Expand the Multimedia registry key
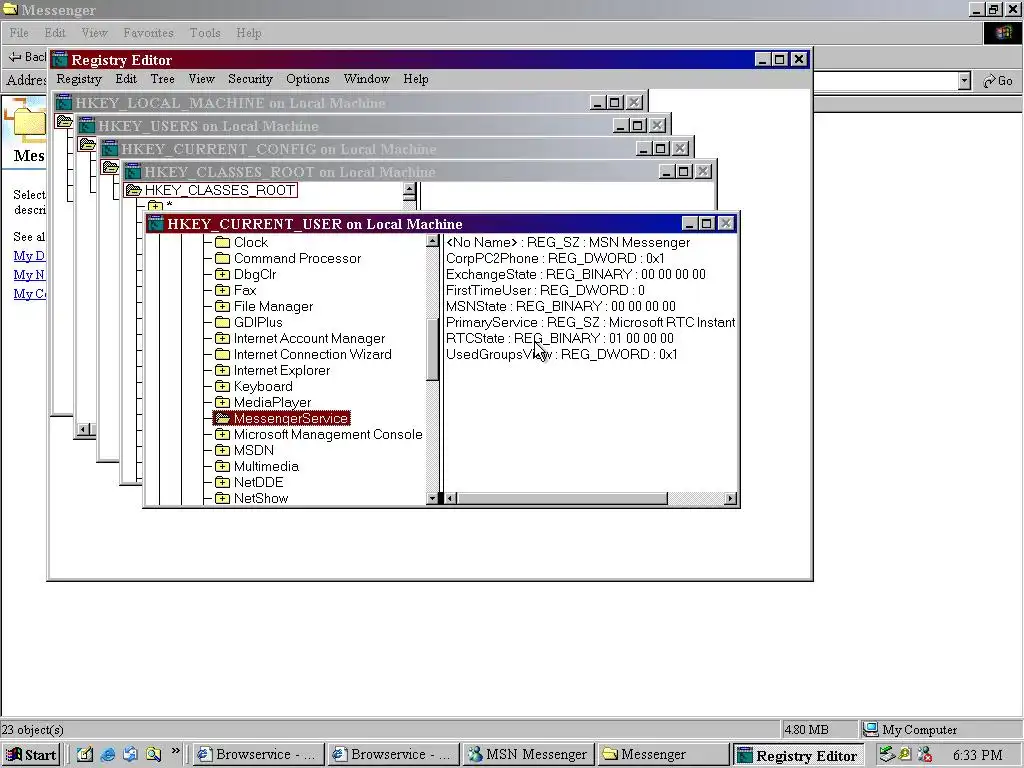Image resolution: width=1024 pixels, height=768 pixels. [223, 466]
